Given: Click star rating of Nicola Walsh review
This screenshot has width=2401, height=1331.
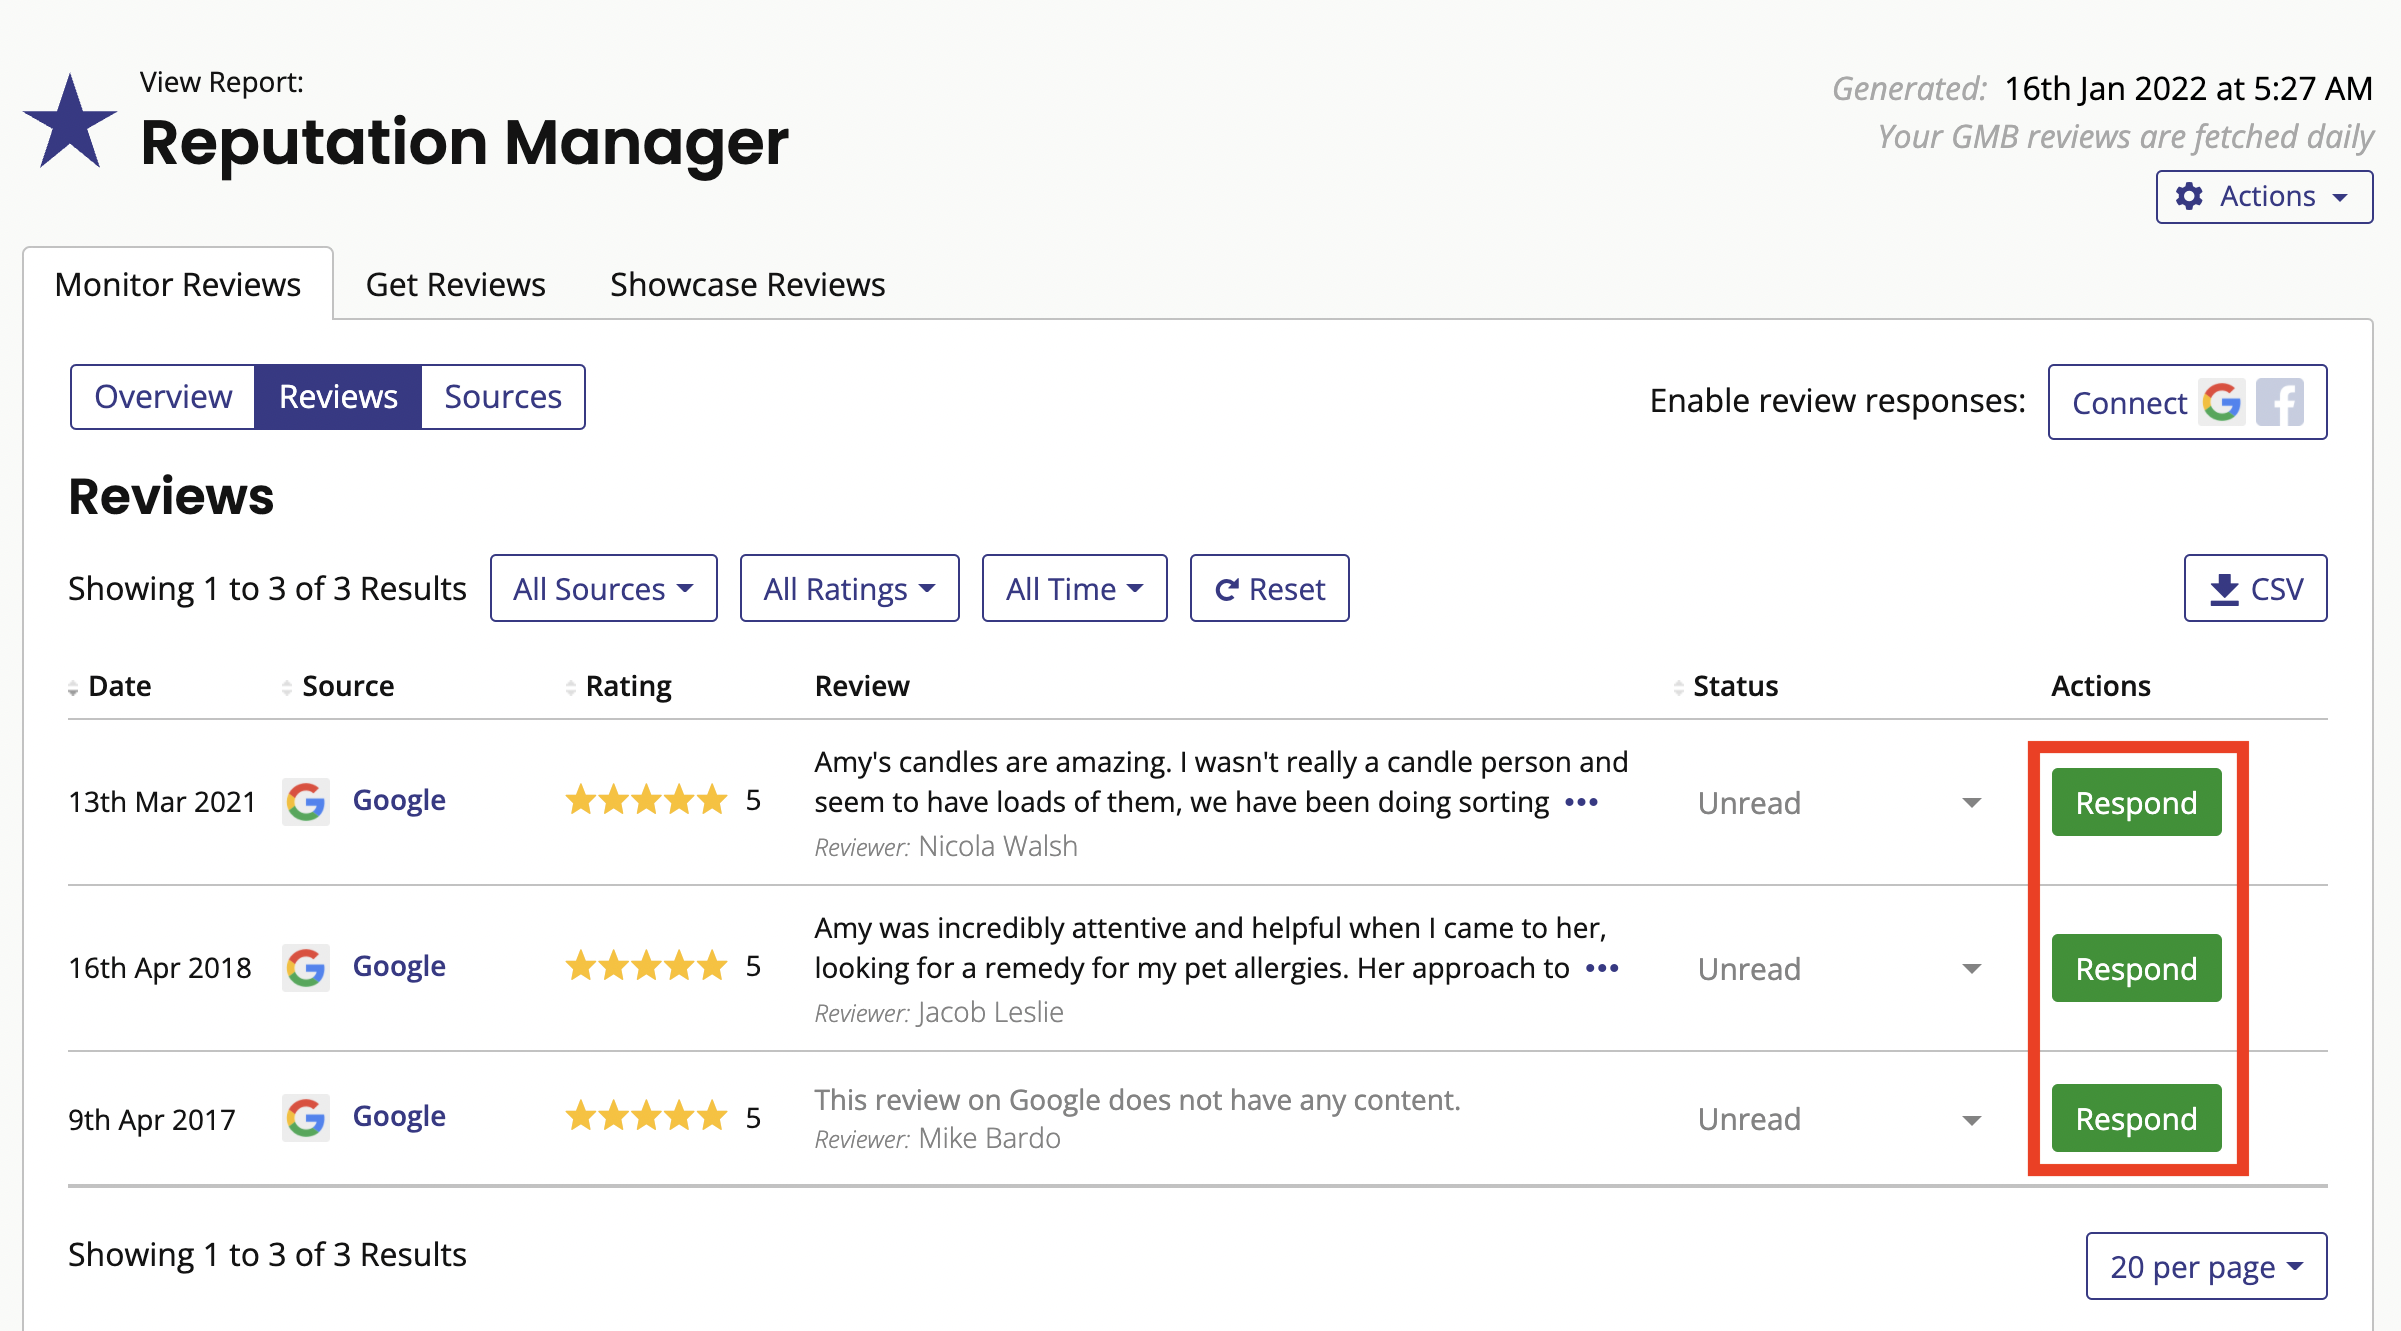Looking at the screenshot, I should coord(646,800).
